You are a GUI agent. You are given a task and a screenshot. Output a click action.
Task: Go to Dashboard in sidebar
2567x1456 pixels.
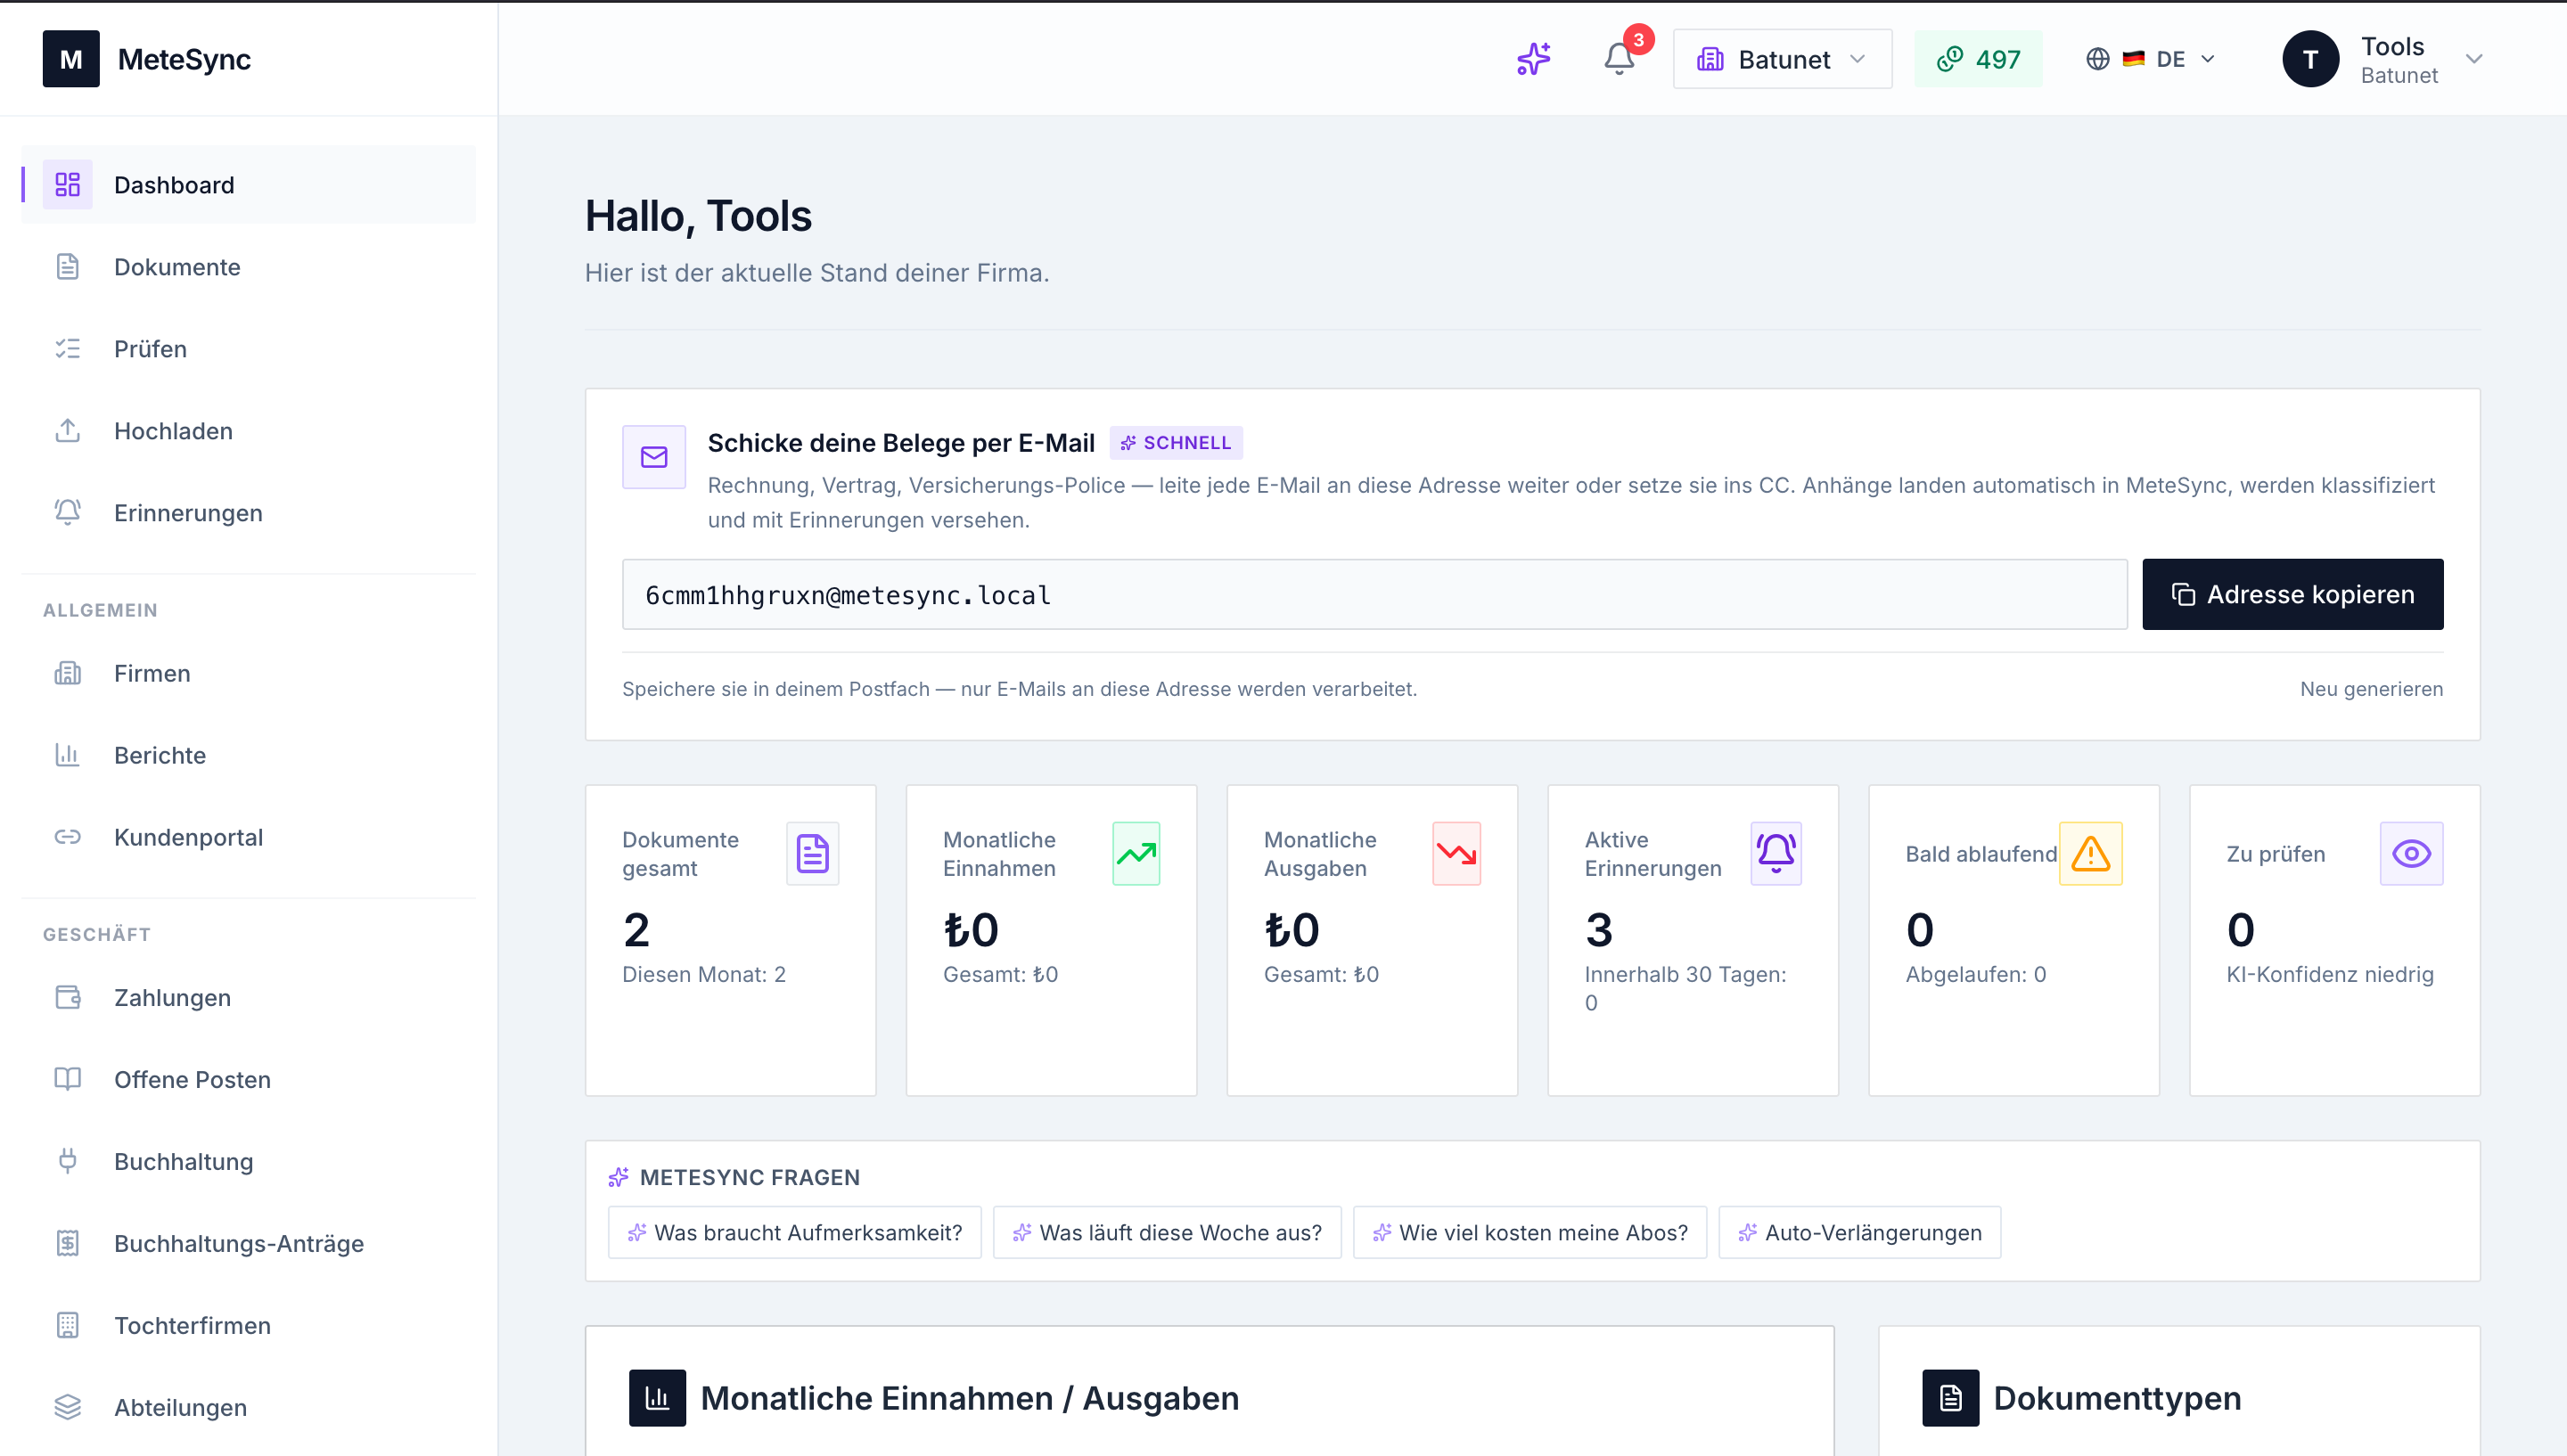click(x=248, y=185)
